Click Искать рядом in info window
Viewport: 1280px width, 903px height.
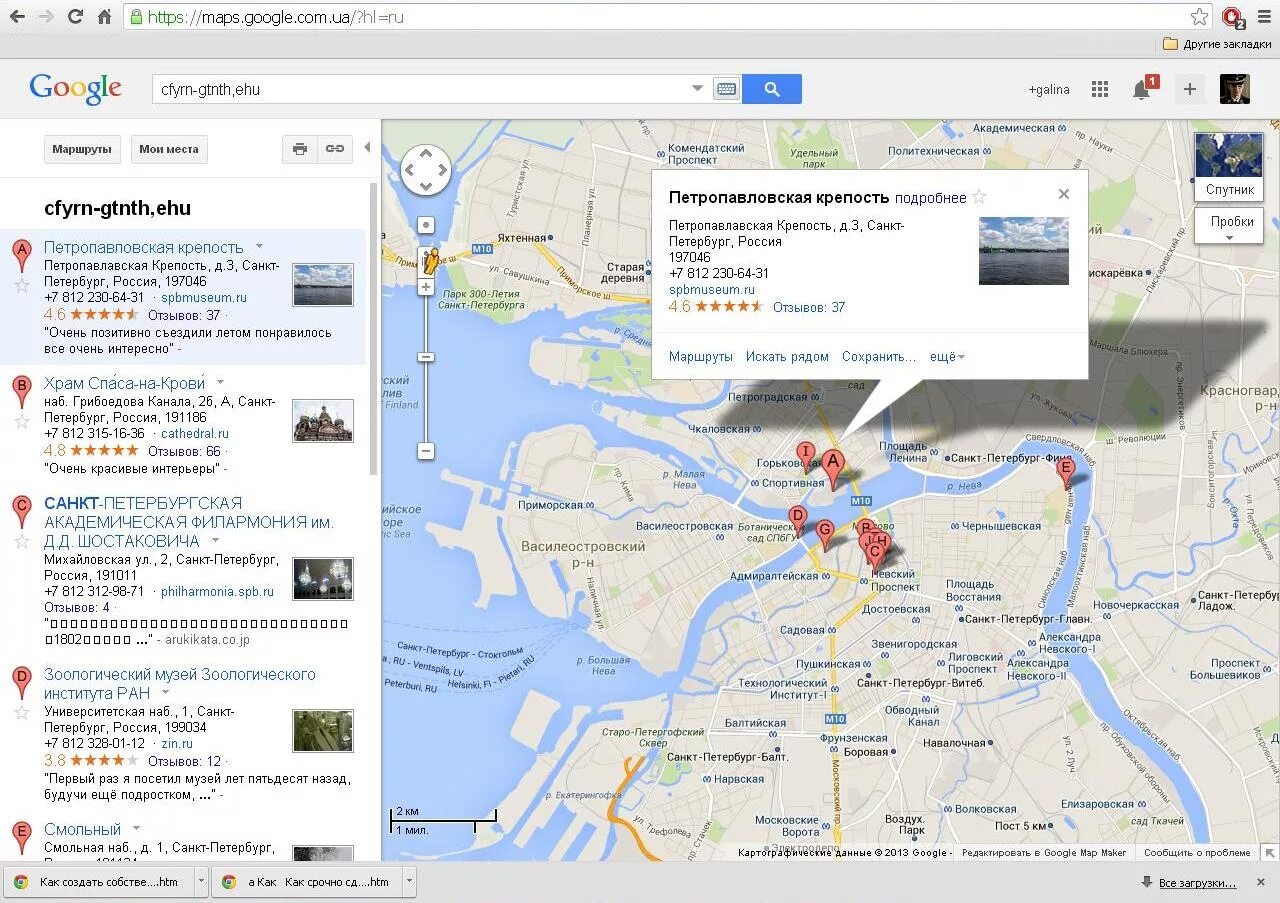click(x=787, y=356)
